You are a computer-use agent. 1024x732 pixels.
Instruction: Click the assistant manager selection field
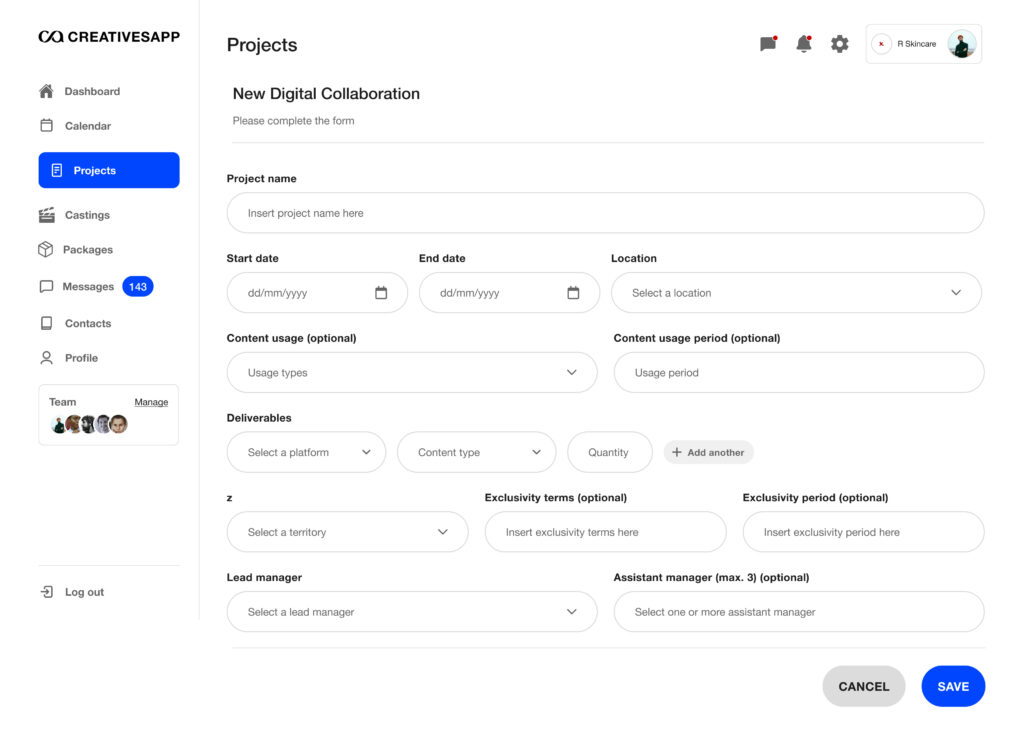pyautogui.click(x=799, y=612)
